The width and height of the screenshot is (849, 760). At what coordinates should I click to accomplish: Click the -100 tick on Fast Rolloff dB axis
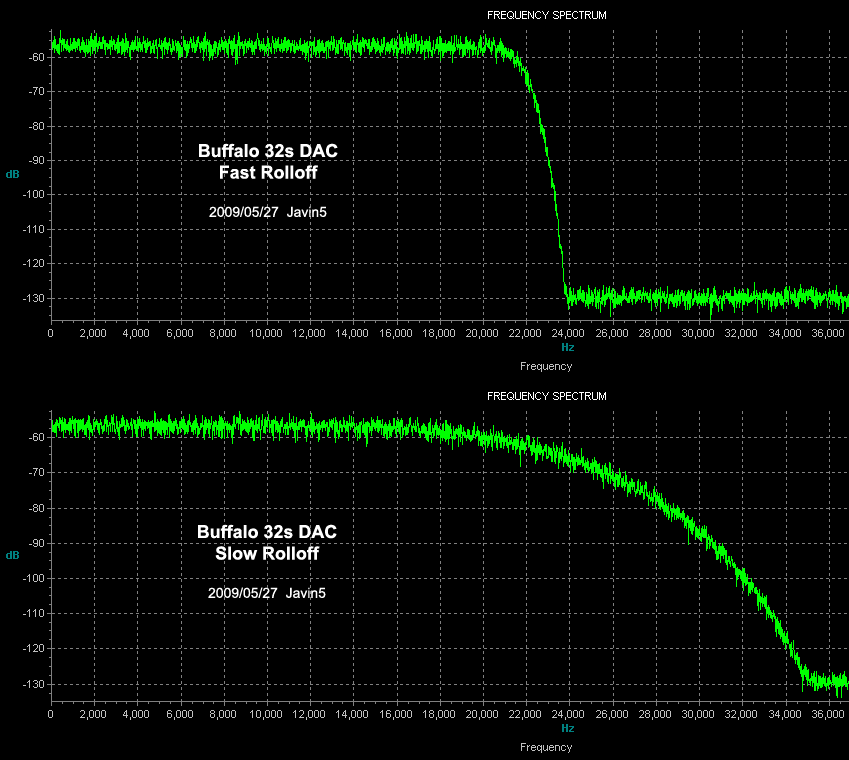pyautogui.click(x=34, y=194)
